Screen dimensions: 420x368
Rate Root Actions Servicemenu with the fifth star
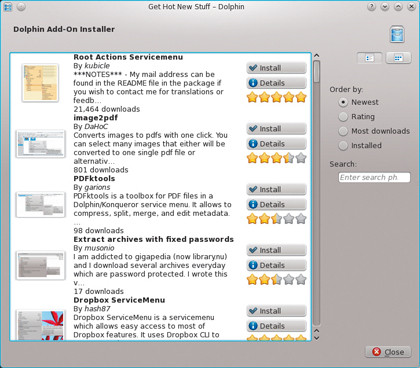[301, 98]
